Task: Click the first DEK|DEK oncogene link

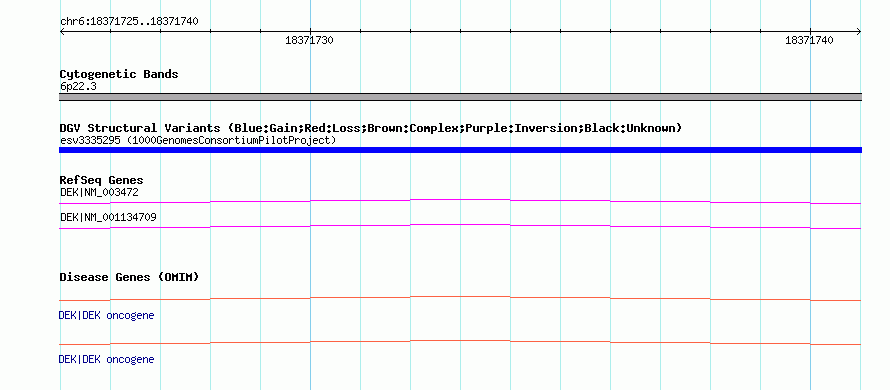Action: click(106, 315)
